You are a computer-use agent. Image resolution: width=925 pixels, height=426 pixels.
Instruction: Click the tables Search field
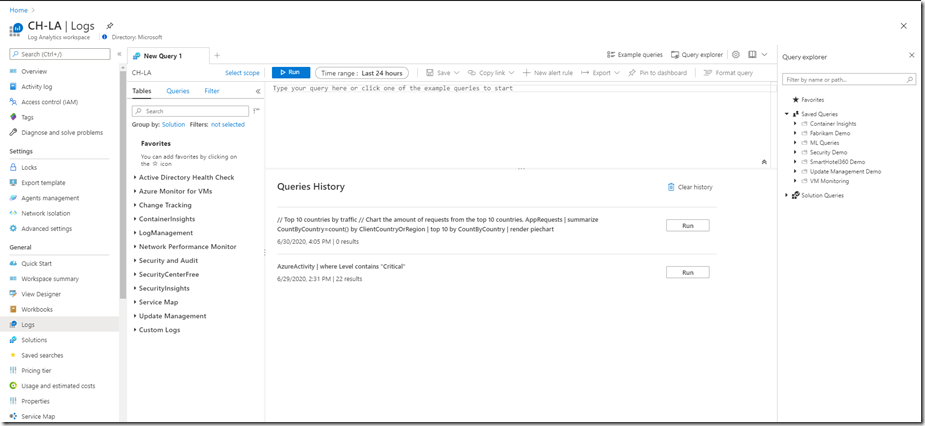click(x=190, y=111)
